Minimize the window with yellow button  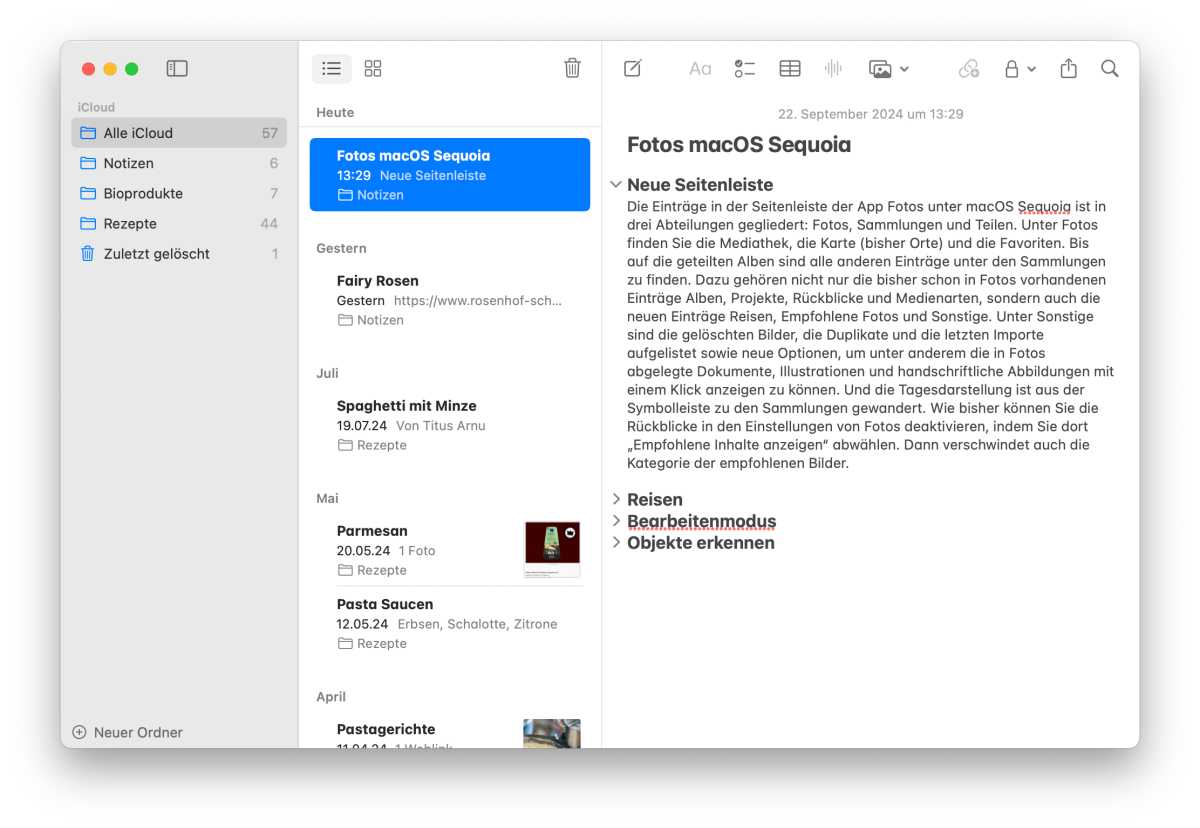point(110,69)
